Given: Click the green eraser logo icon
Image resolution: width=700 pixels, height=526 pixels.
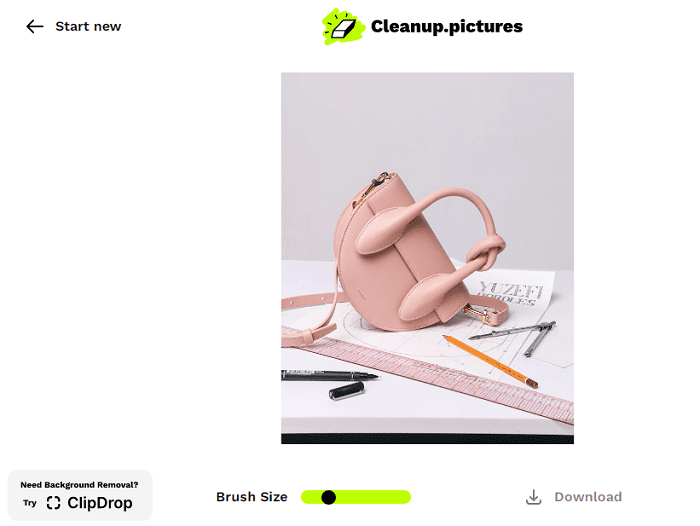Looking at the screenshot, I should (343, 27).
